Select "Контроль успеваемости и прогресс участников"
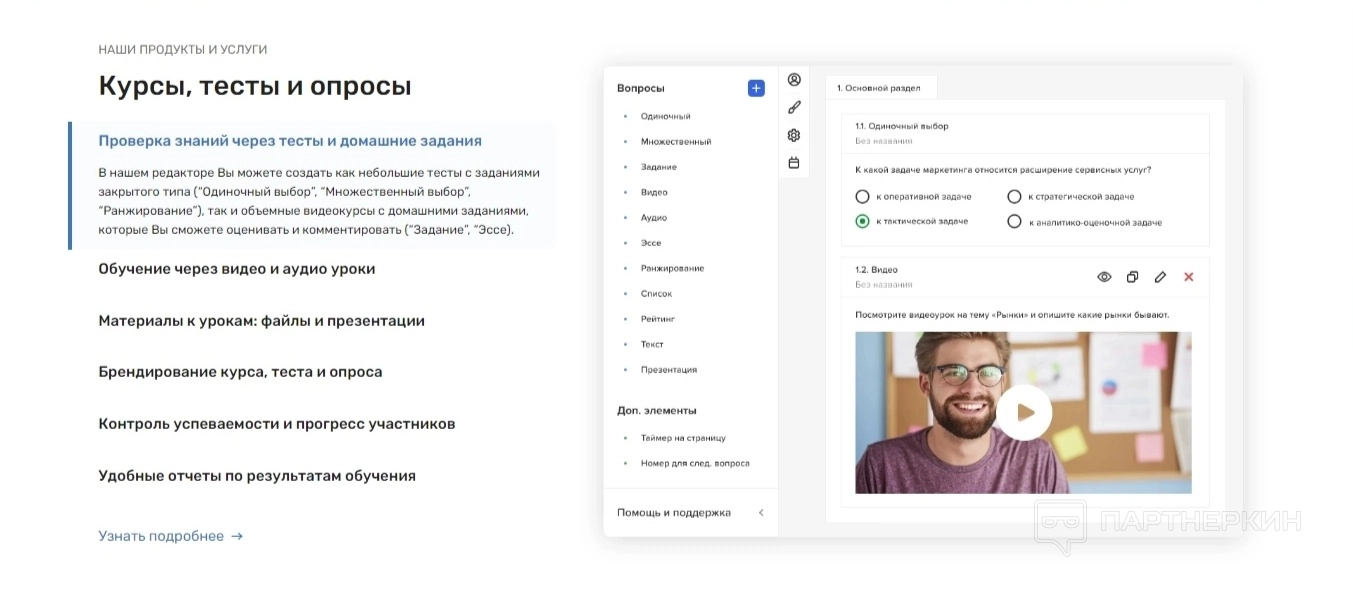The height and width of the screenshot is (609, 1353). coord(277,424)
